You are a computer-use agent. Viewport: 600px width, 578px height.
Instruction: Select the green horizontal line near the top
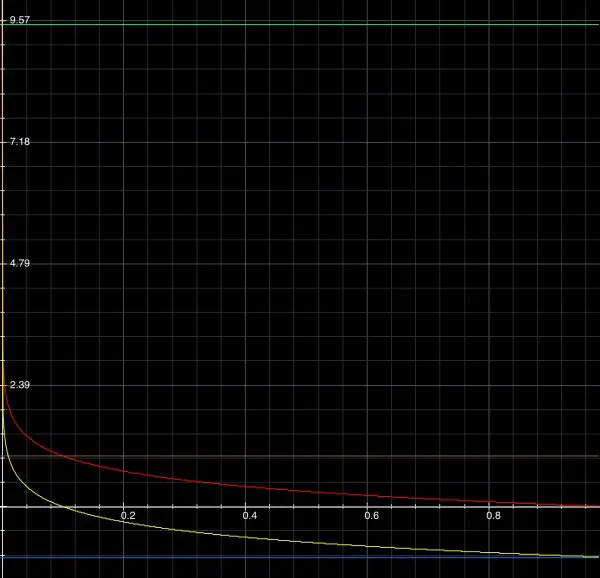click(300, 24)
